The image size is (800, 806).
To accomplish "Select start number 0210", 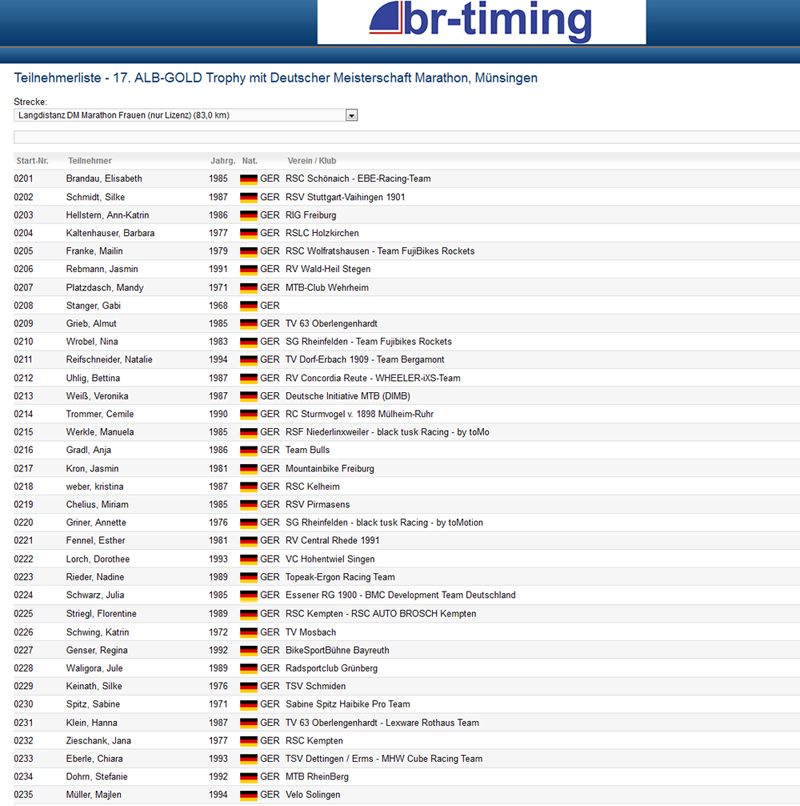I will click(x=23, y=342).
